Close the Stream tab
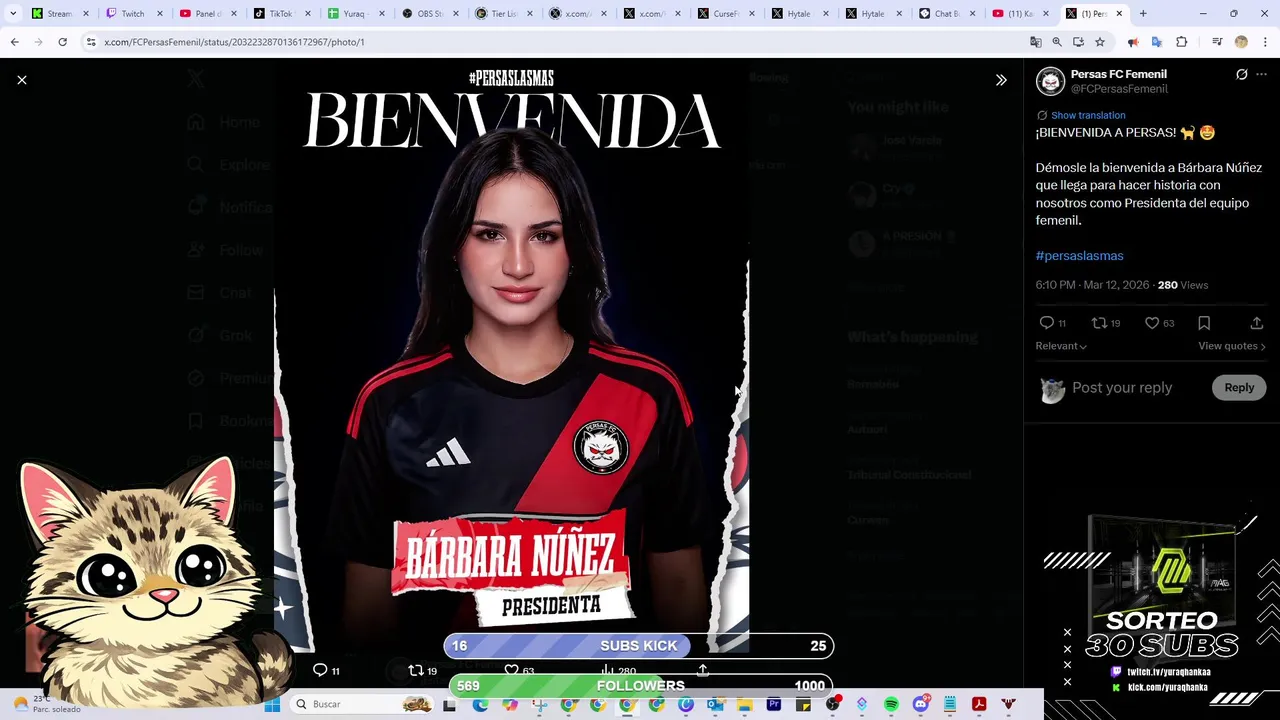 coord(85,14)
